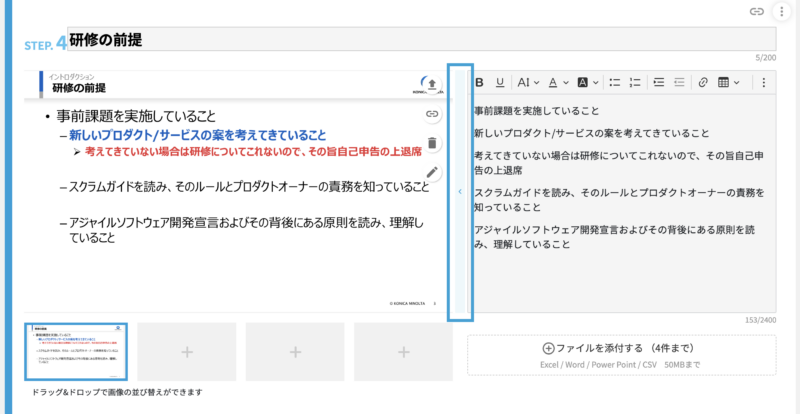The width and height of the screenshot is (800, 414).
Task: Open the font color dropdown
Action: (x=556, y=82)
